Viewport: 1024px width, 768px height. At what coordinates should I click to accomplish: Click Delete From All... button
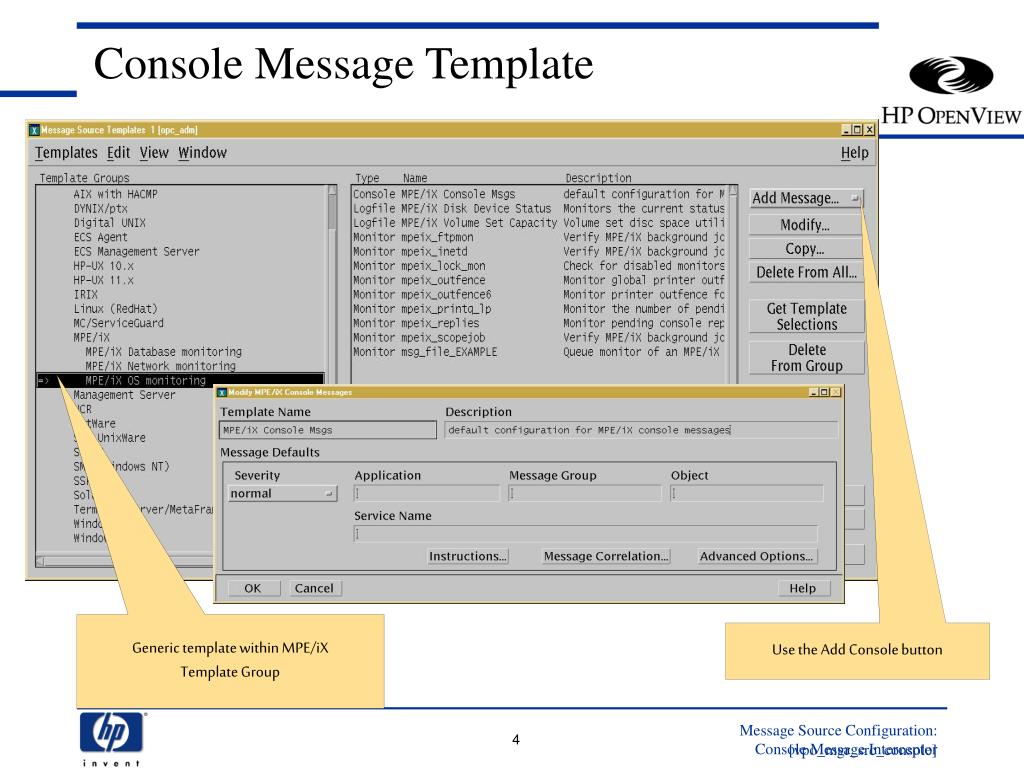tap(806, 272)
